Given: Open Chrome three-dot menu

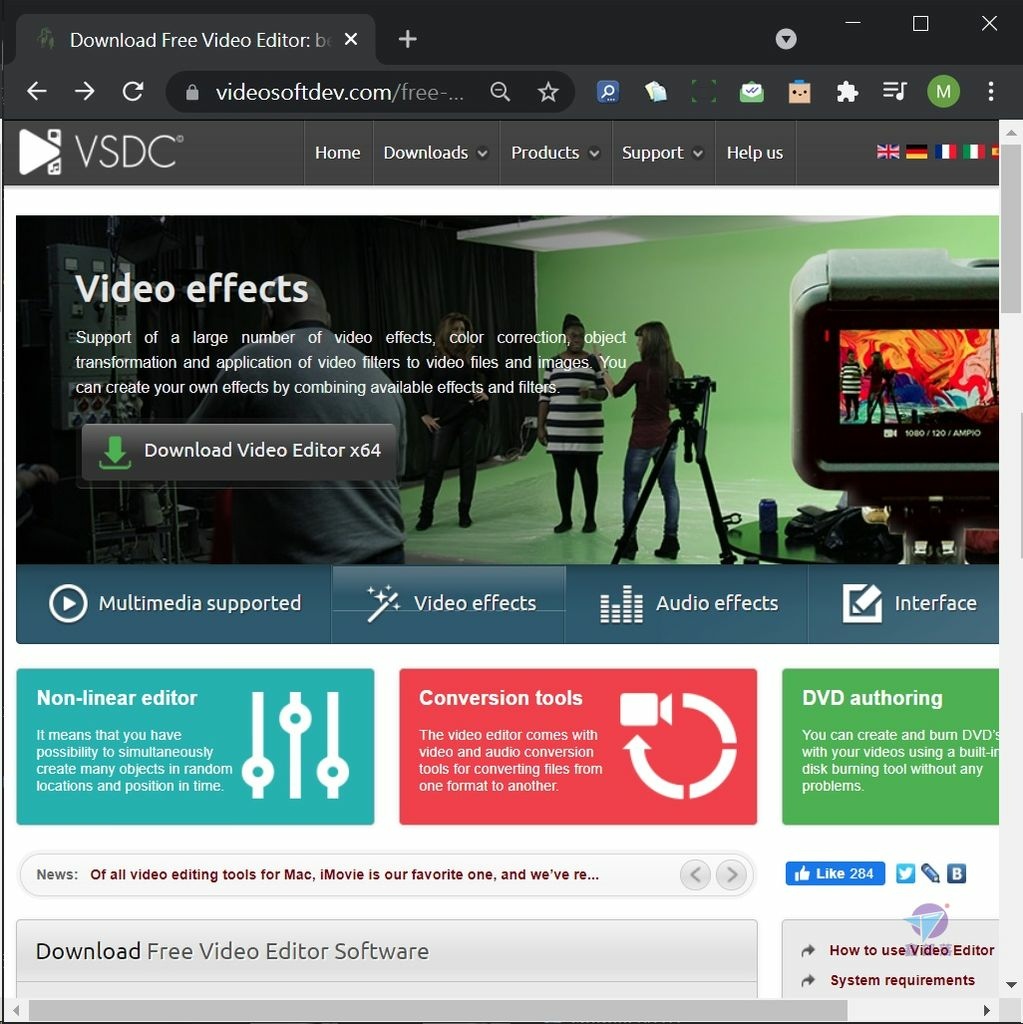Looking at the screenshot, I should tap(991, 91).
